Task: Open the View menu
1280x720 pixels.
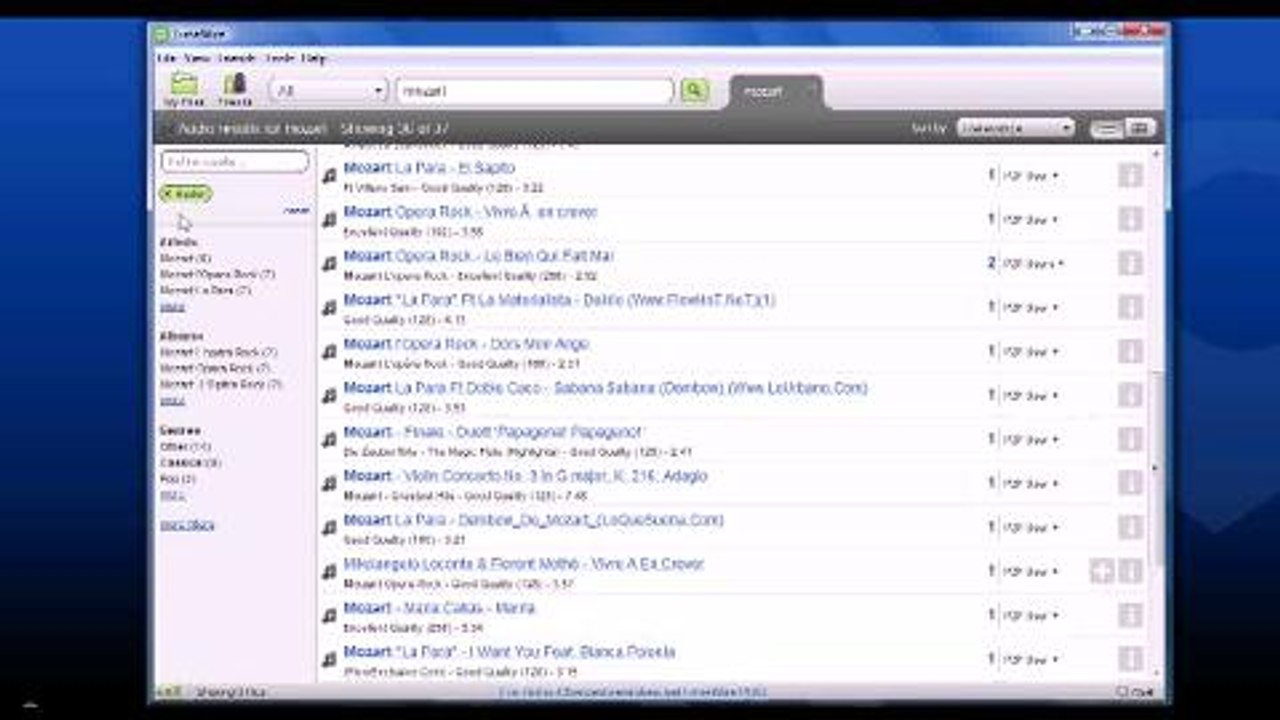Action: [x=196, y=59]
